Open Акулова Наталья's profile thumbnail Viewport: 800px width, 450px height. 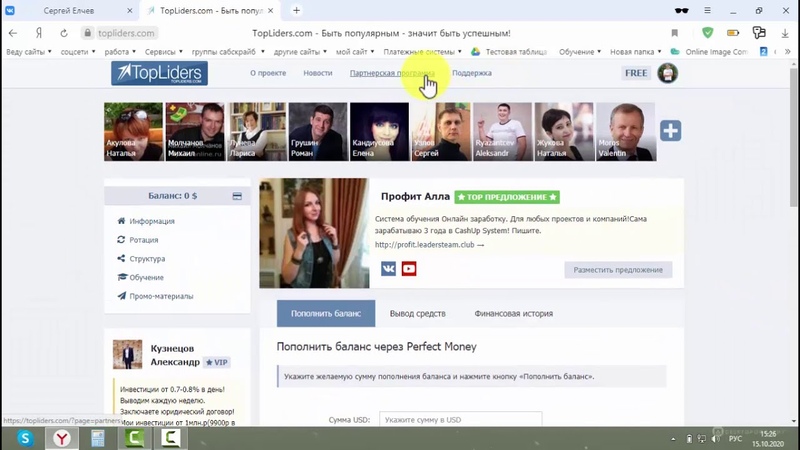(133, 132)
